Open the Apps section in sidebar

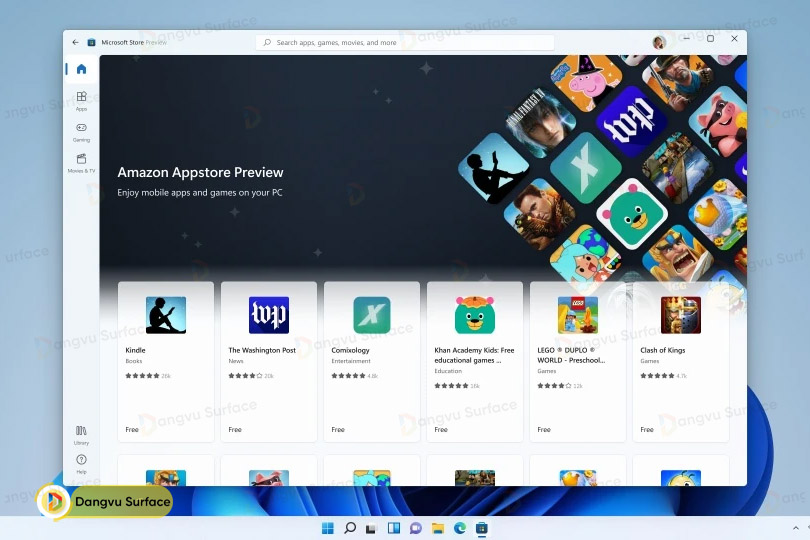pyautogui.click(x=82, y=101)
